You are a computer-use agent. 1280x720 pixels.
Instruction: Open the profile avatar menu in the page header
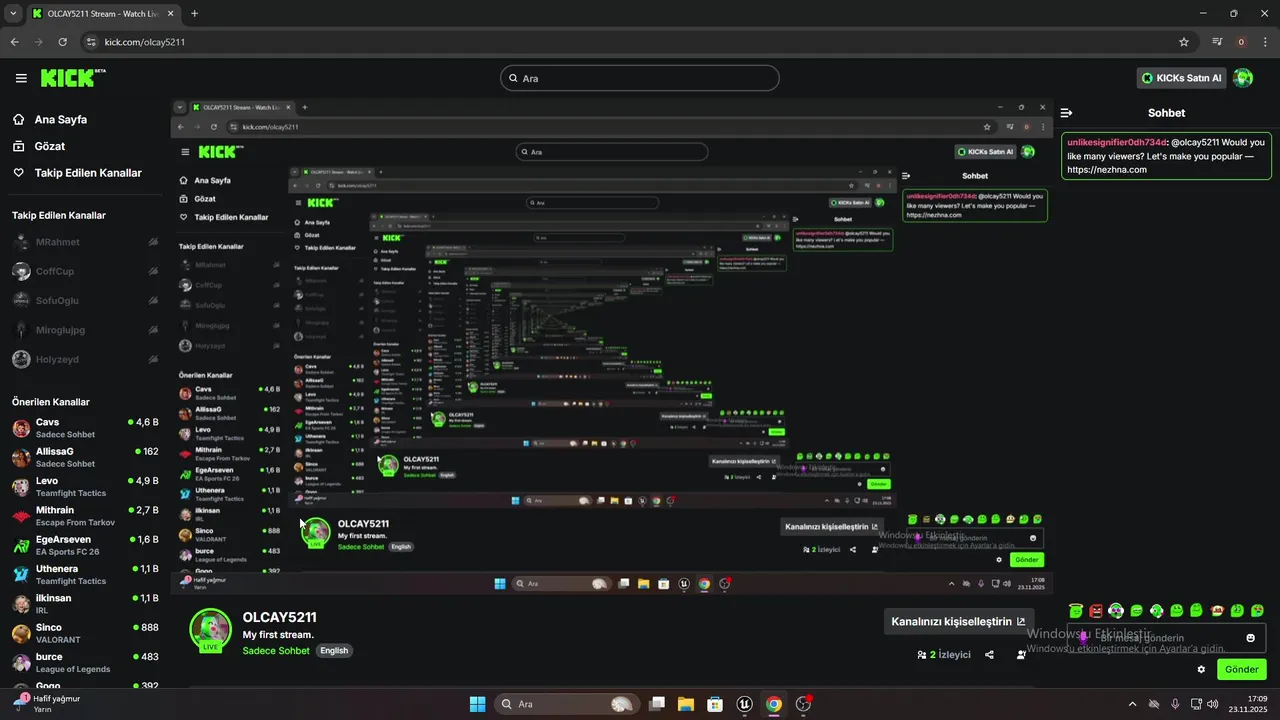pyautogui.click(x=1243, y=78)
